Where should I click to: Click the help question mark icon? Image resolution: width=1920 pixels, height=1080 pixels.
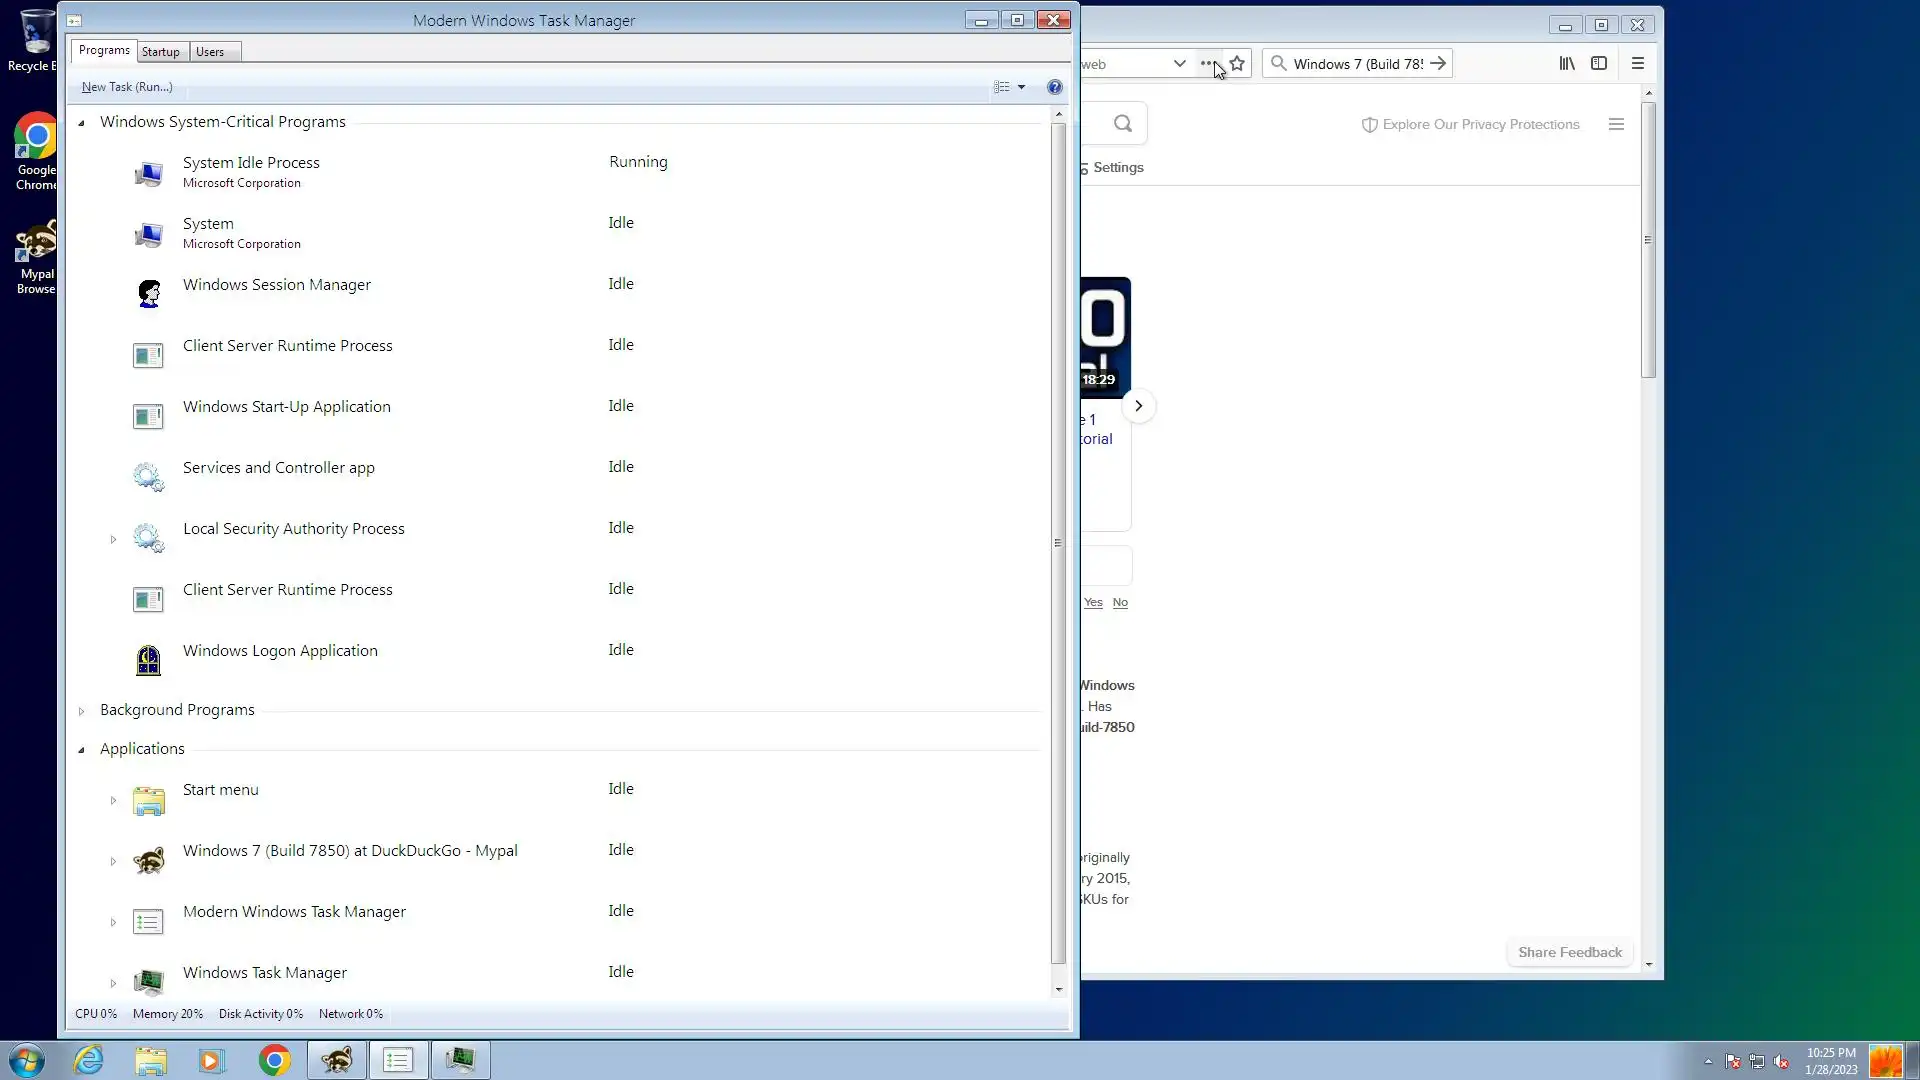pyautogui.click(x=1054, y=87)
